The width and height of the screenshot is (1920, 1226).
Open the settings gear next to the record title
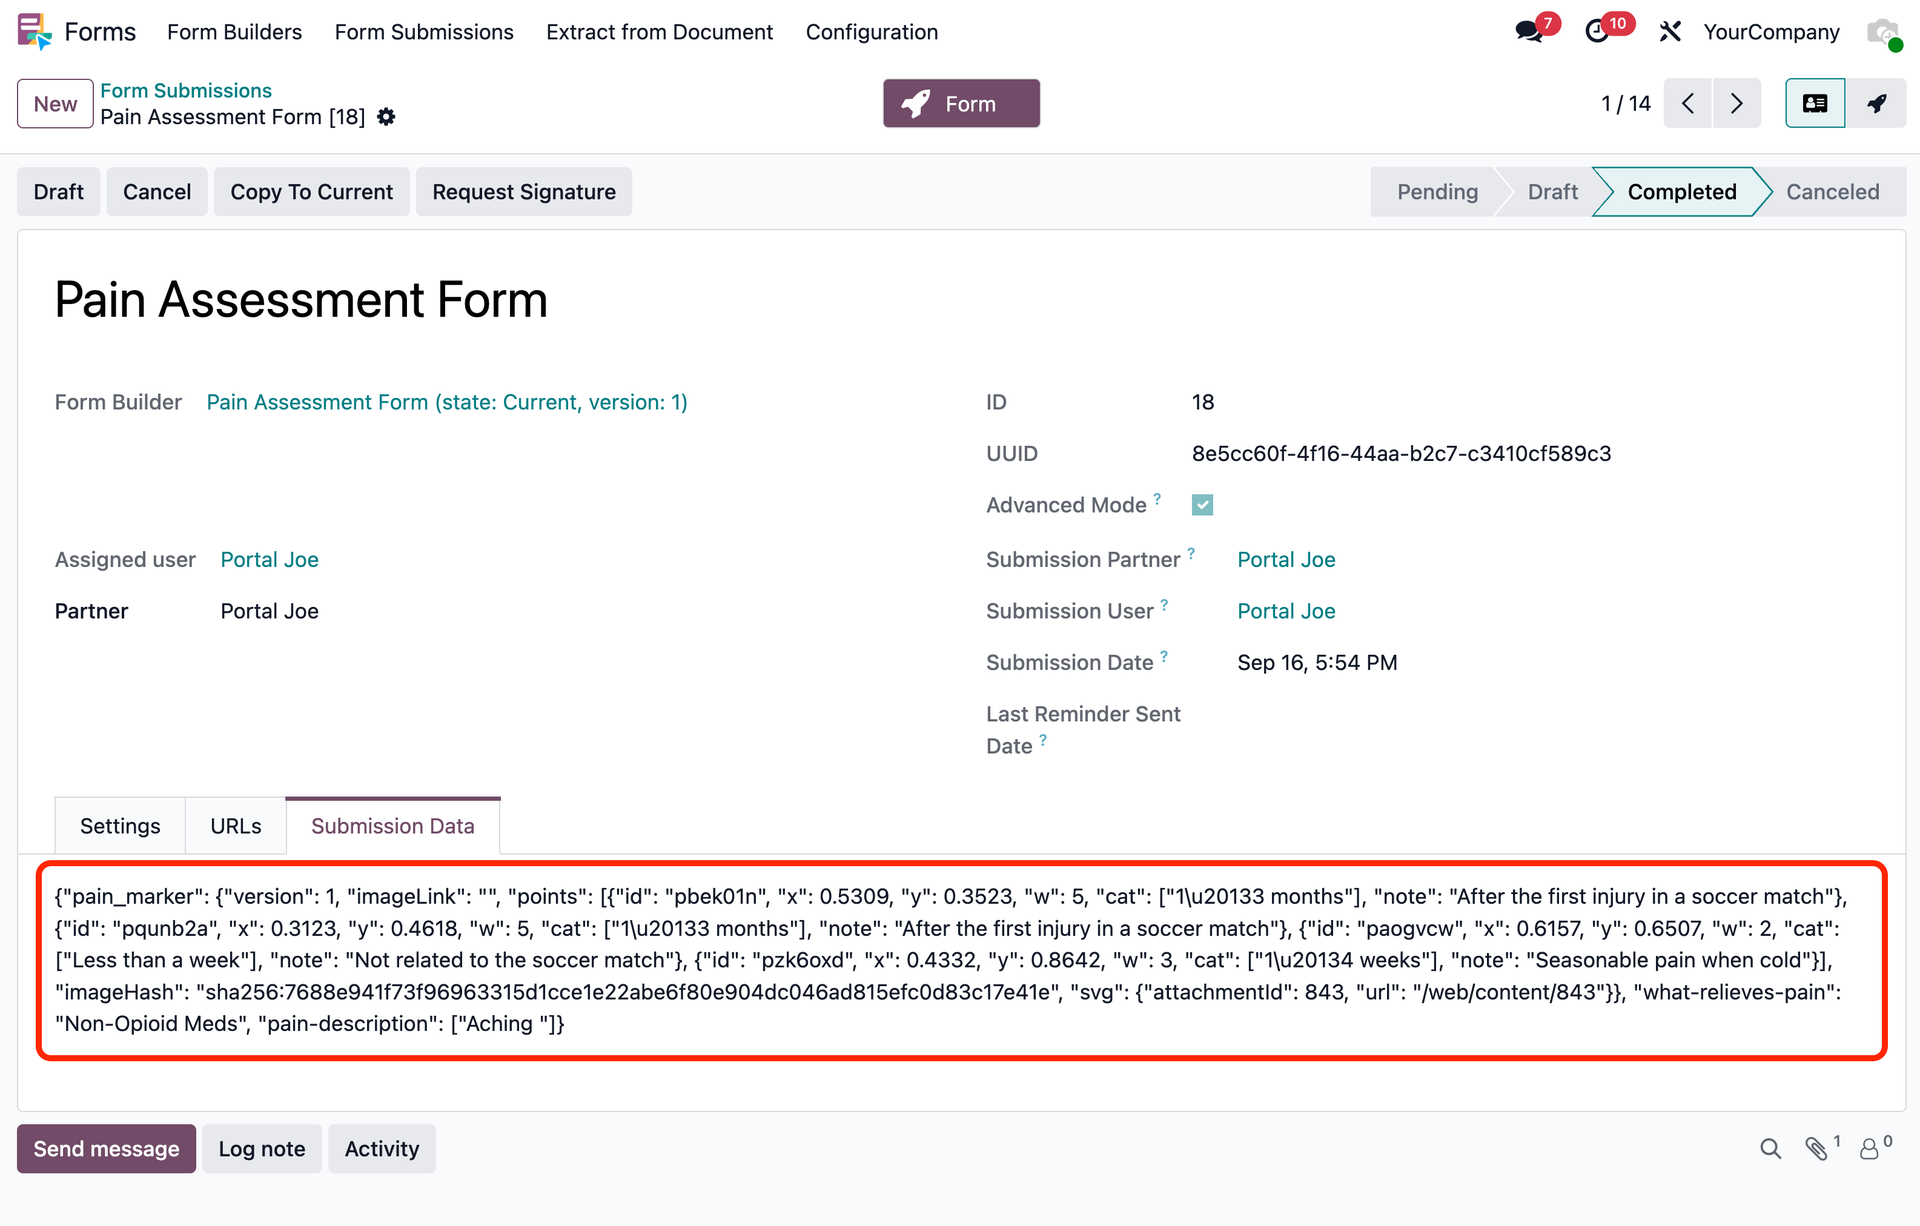coord(386,117)
